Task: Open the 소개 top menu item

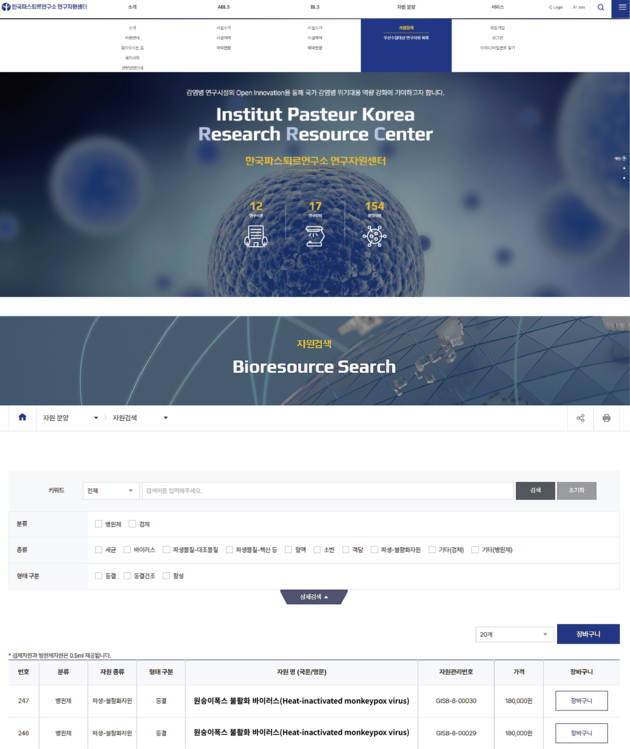Action: pyautogui.click(x=132, y=7)
